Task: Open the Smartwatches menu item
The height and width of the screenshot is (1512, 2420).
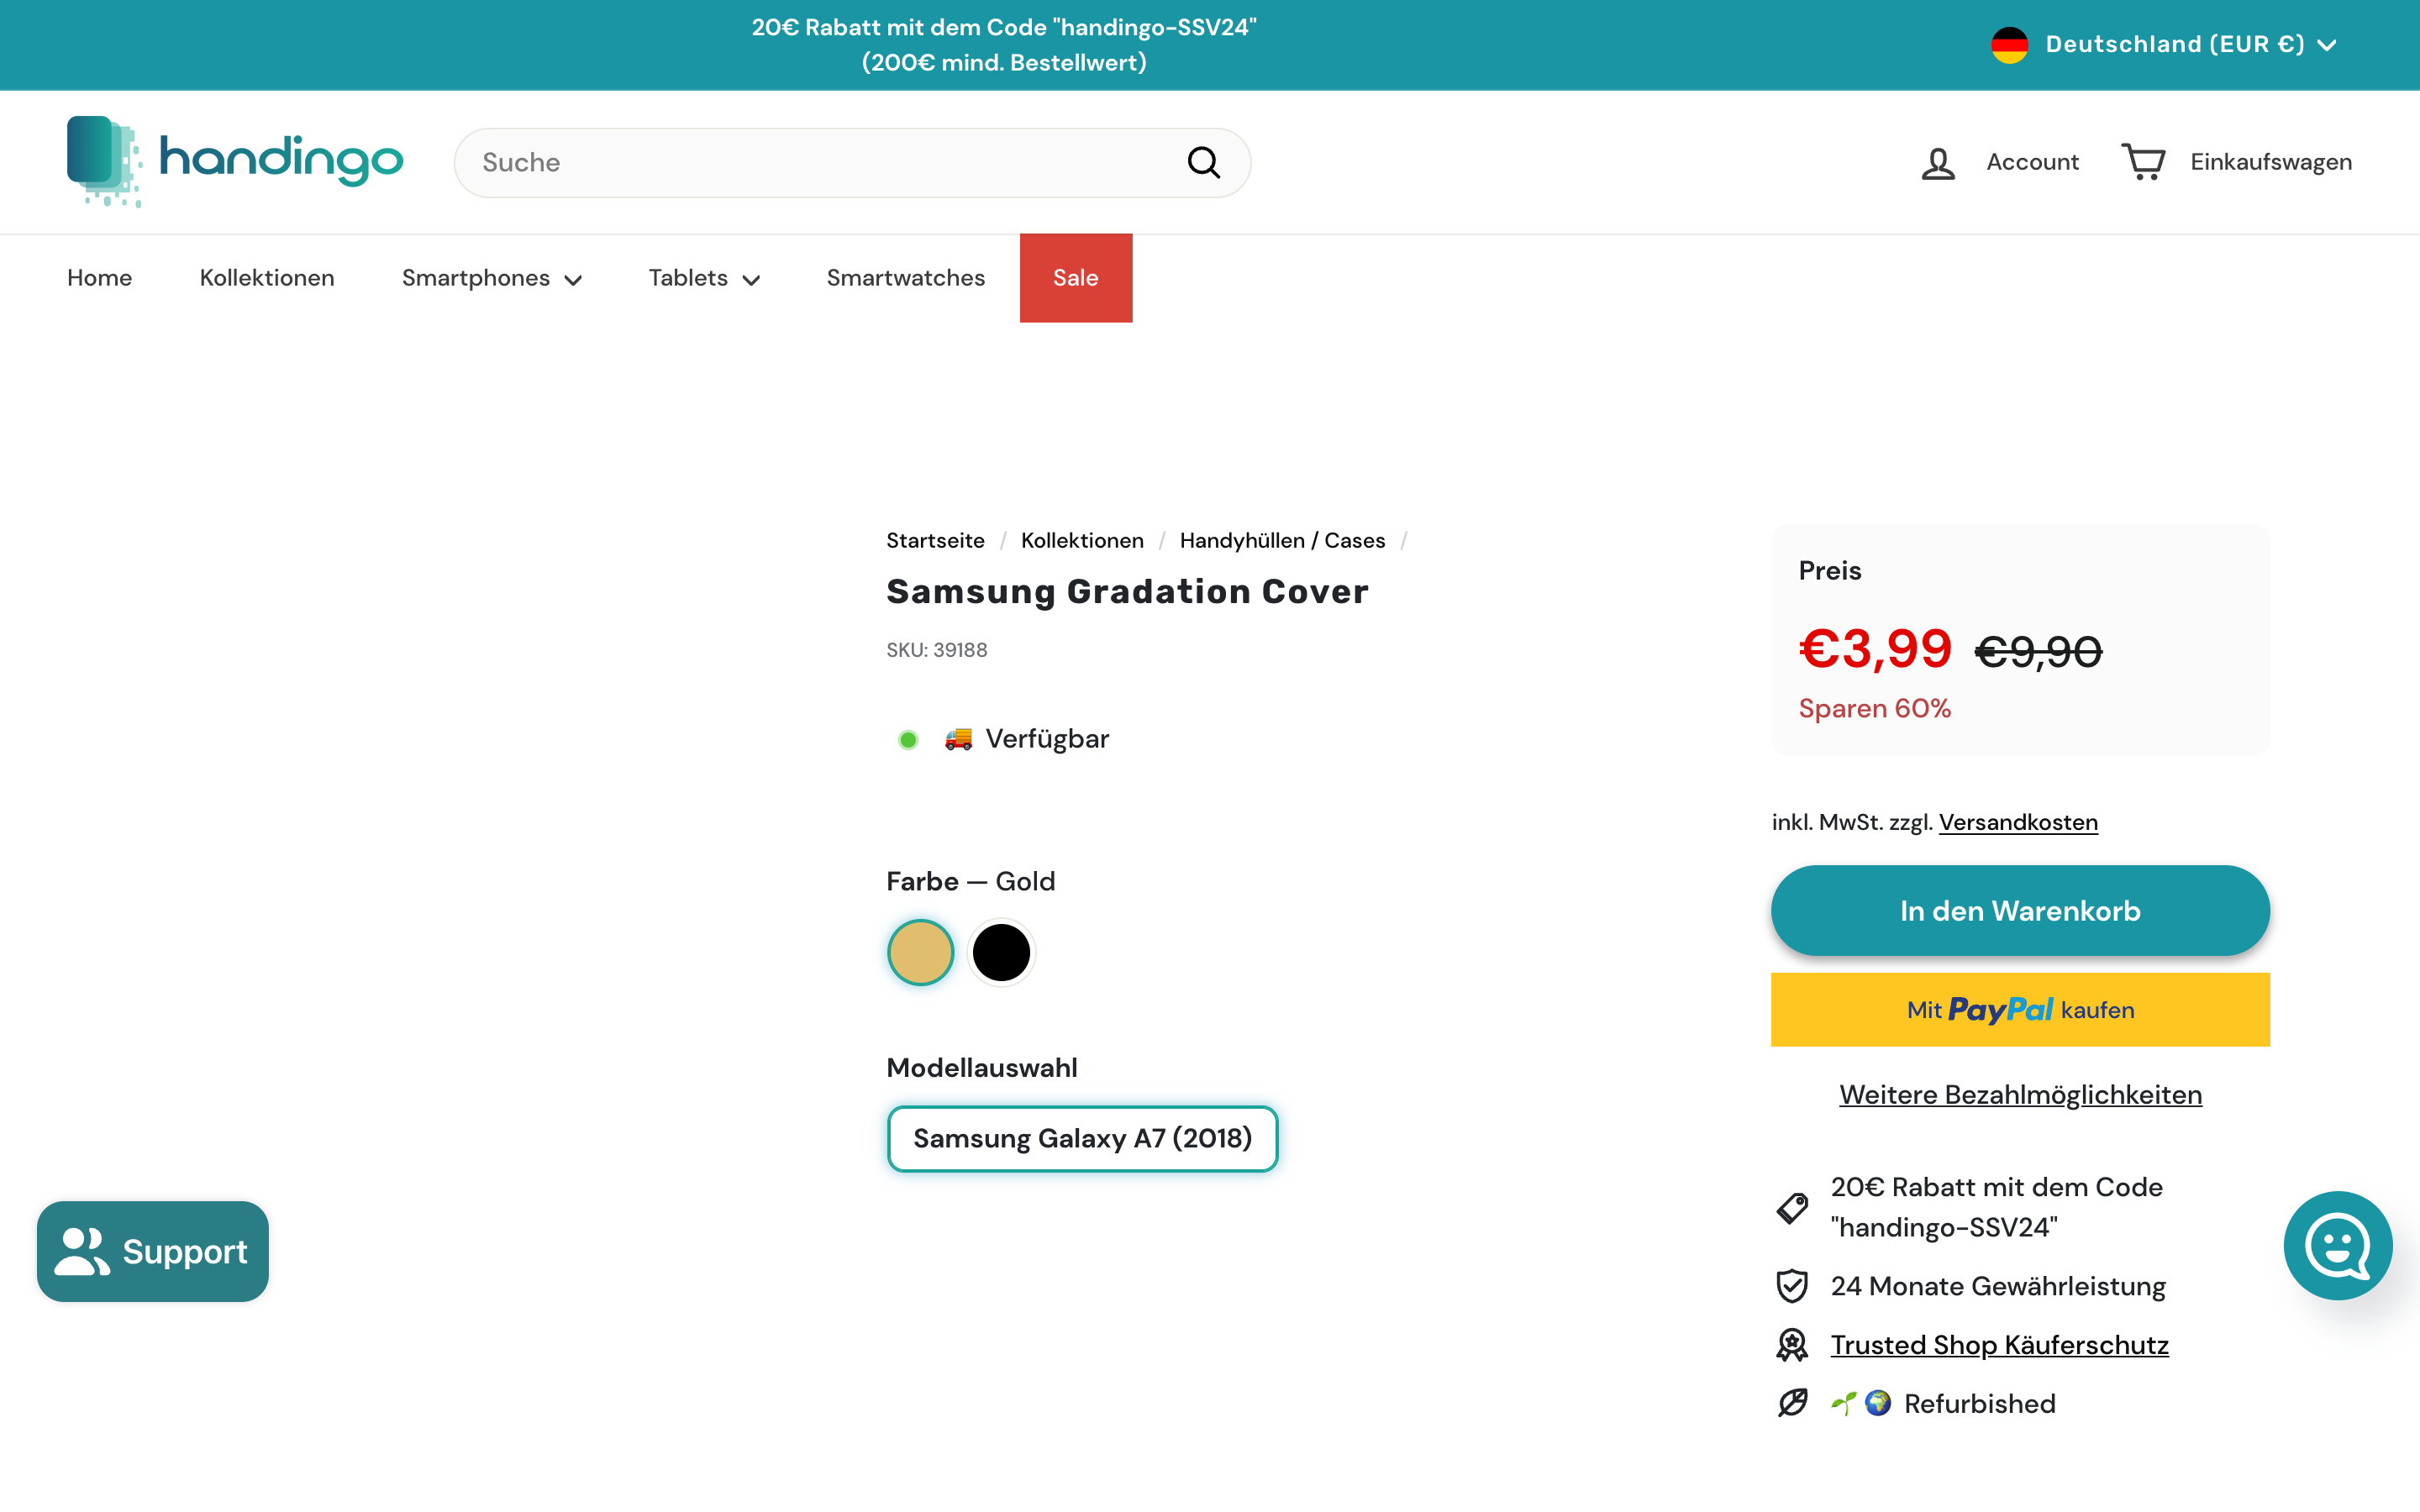Action: coord(906,278)
